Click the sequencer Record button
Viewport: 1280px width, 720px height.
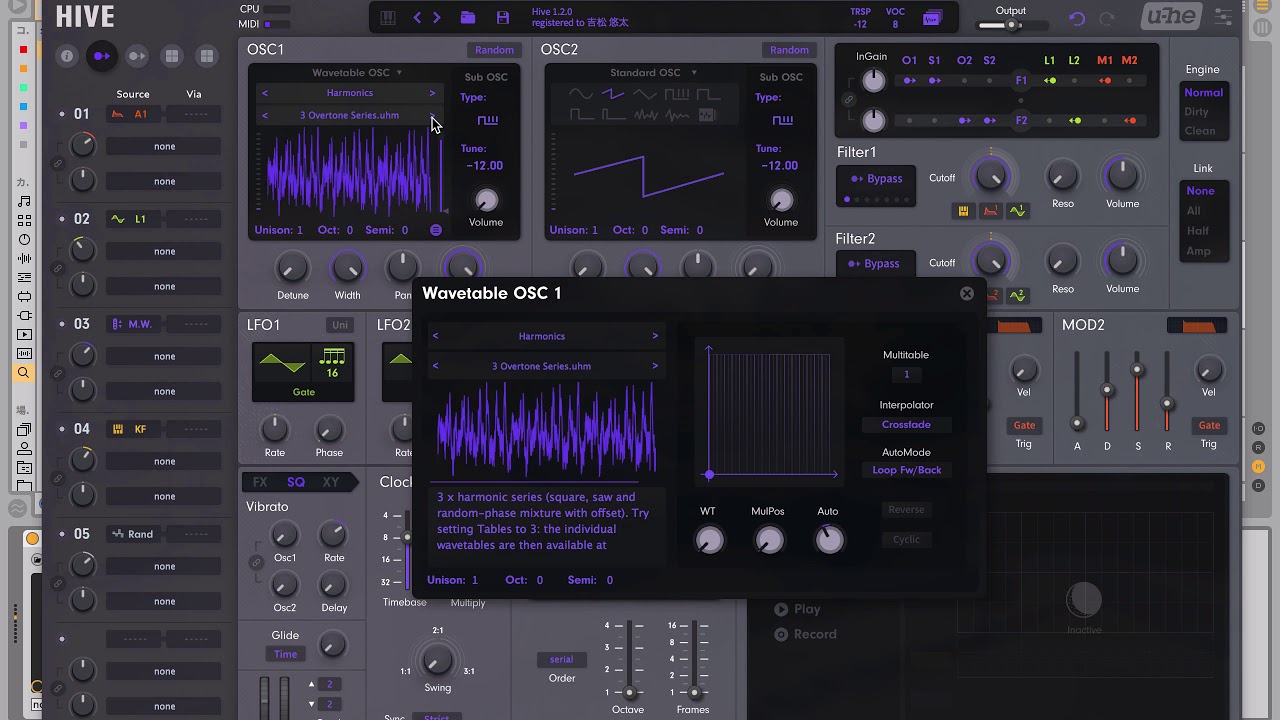[x=805, y=634]
